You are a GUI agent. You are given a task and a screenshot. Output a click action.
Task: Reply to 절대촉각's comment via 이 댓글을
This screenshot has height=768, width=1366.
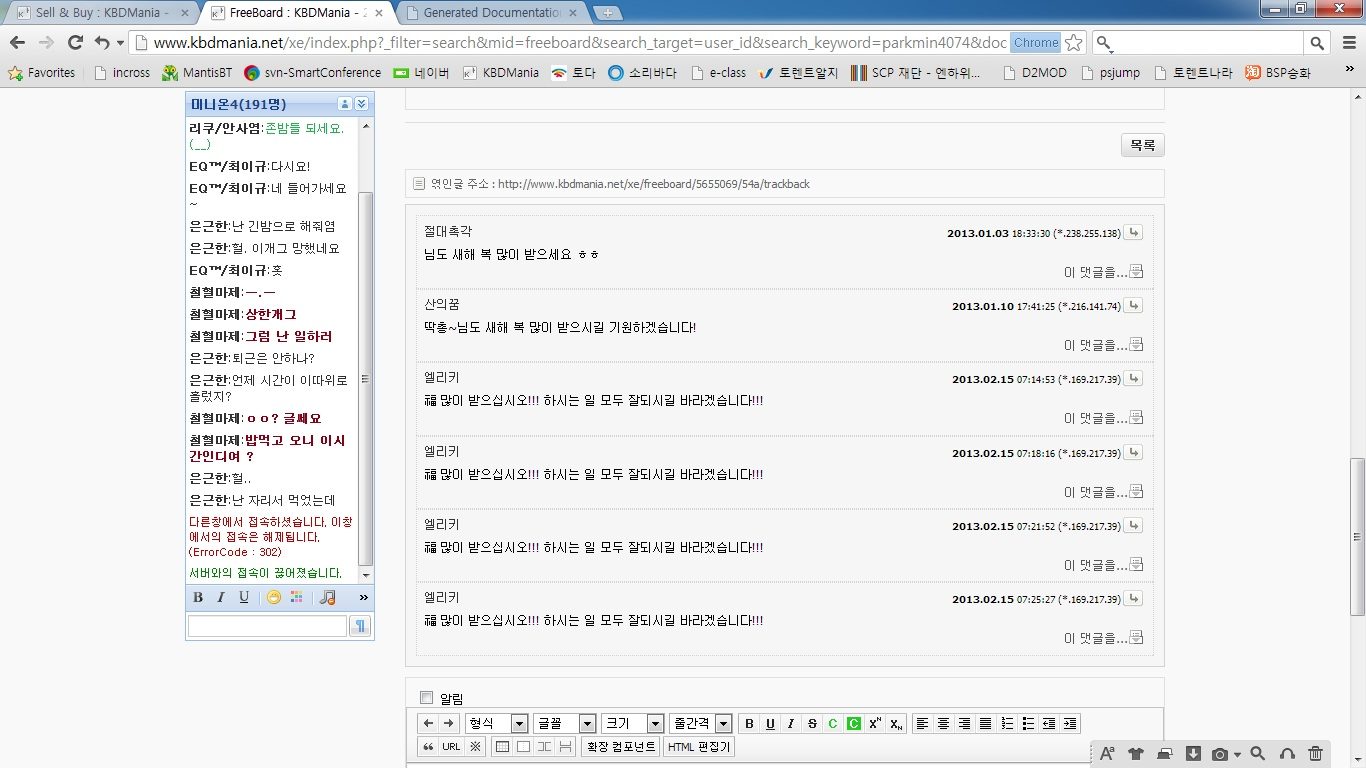tap(1103, 272)
